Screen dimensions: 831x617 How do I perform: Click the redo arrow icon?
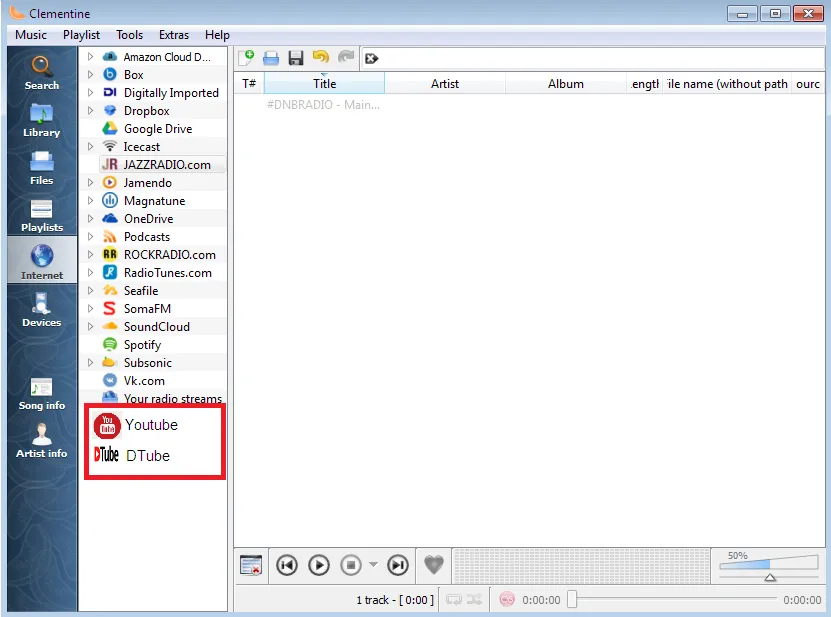pos(346,57)
